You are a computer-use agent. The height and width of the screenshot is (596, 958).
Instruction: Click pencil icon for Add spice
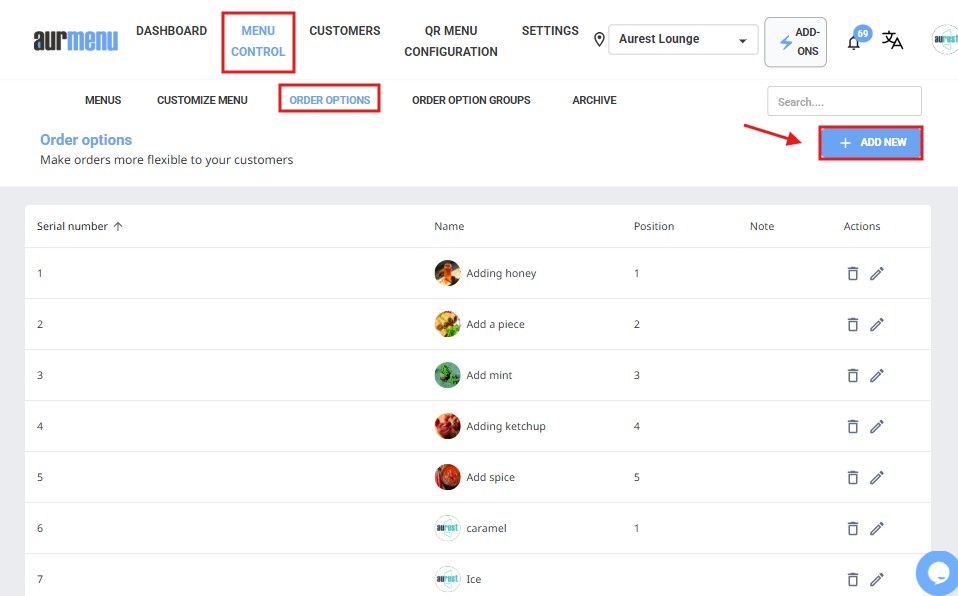click(x=877, y=477)
